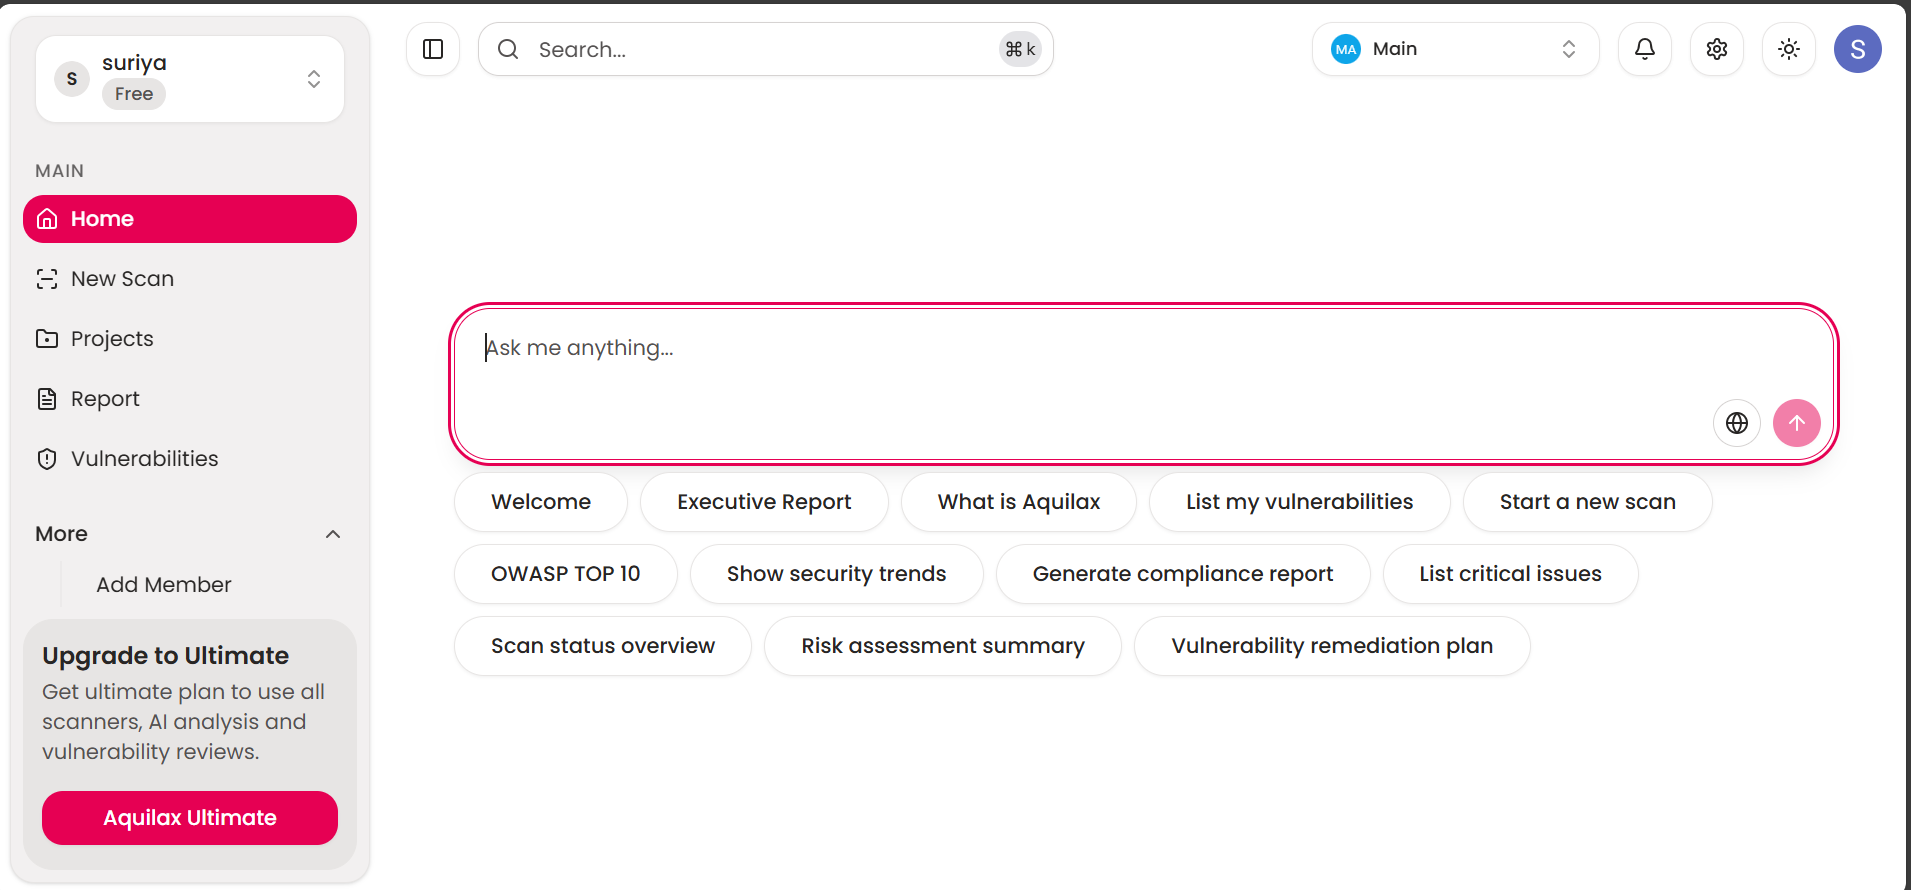Open New Scan page
This screenshot has width=1911, height=890.
coord(190,279)
